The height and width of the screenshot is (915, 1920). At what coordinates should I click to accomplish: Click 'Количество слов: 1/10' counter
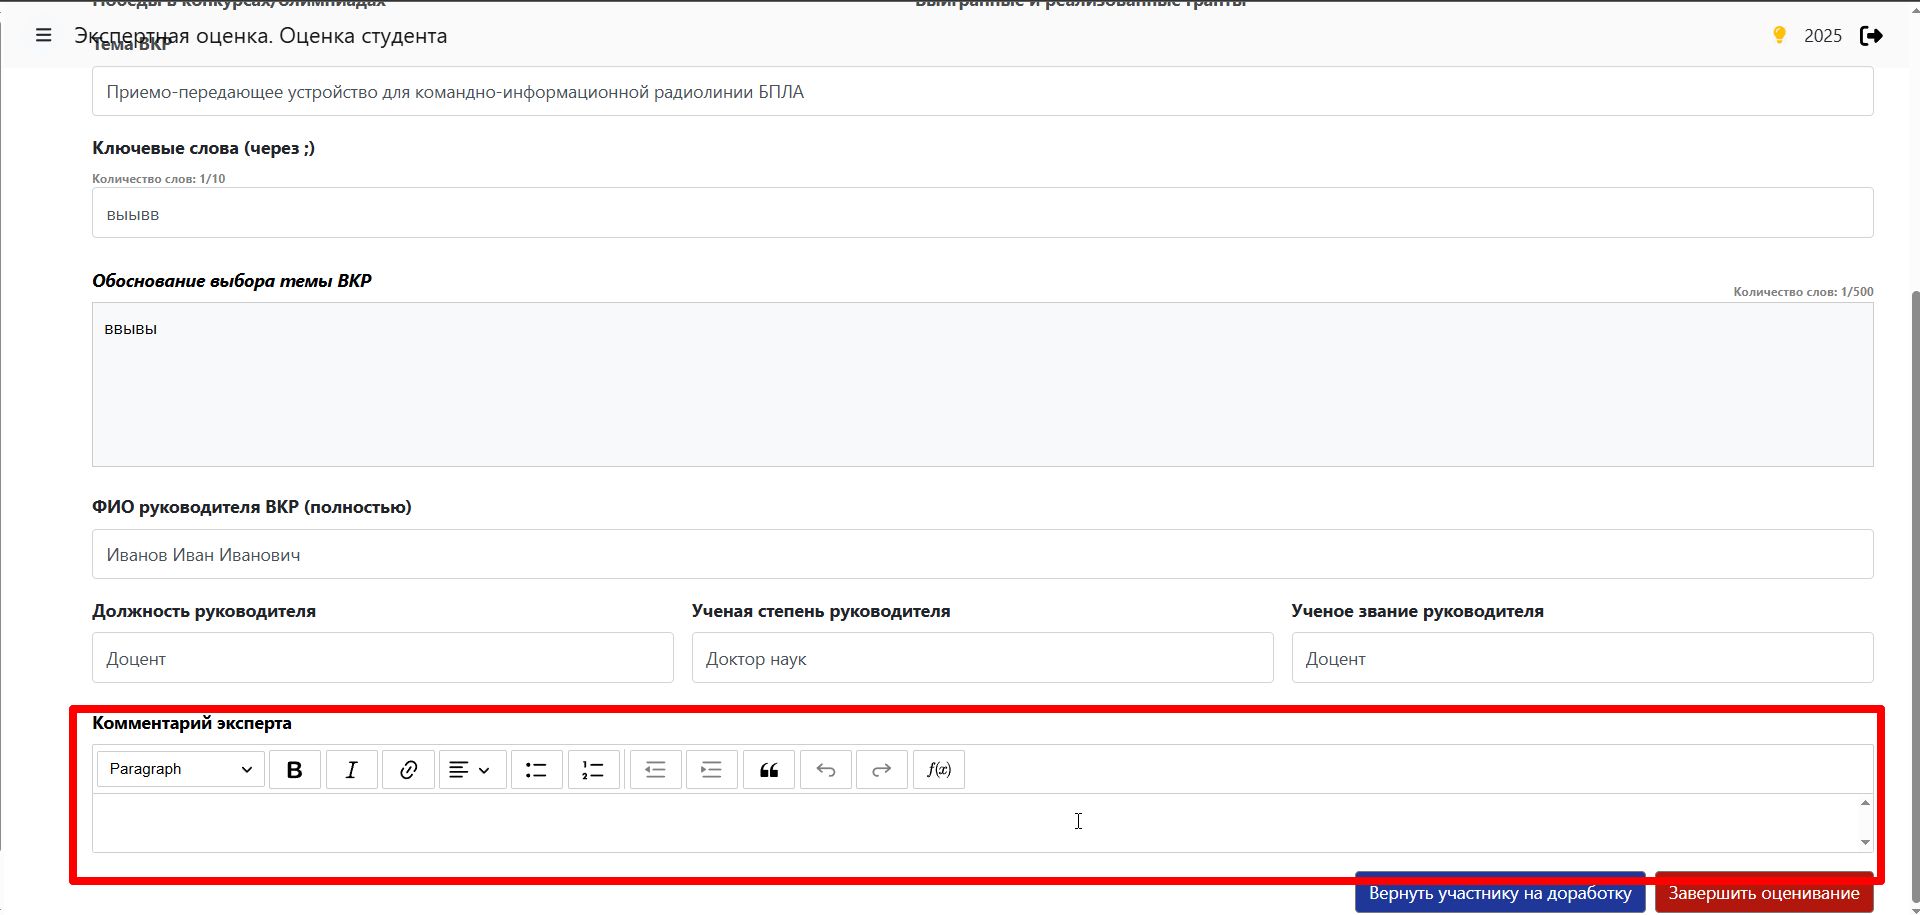(x=159, y=179)
